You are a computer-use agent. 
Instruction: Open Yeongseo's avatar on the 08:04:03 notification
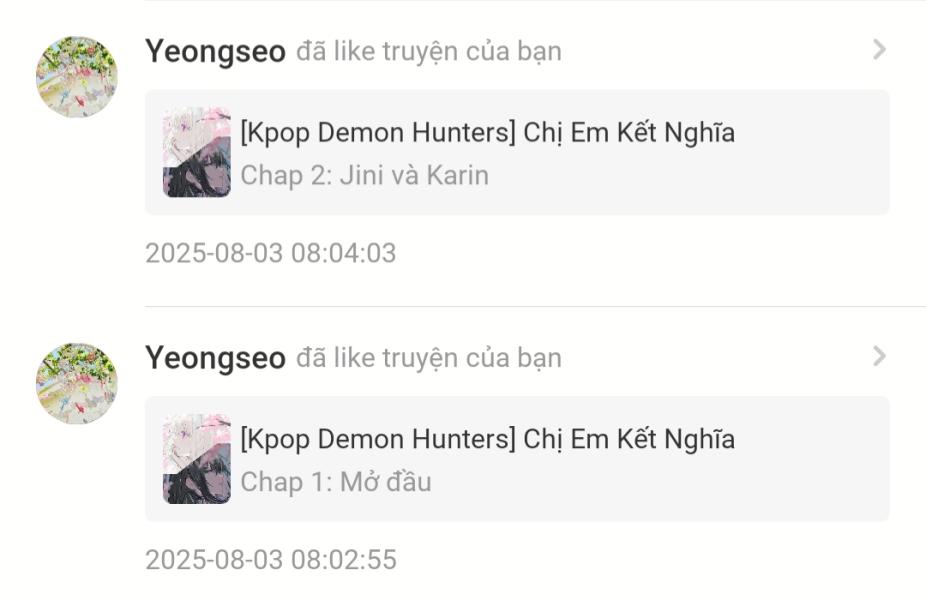click(x=77, y=77)
